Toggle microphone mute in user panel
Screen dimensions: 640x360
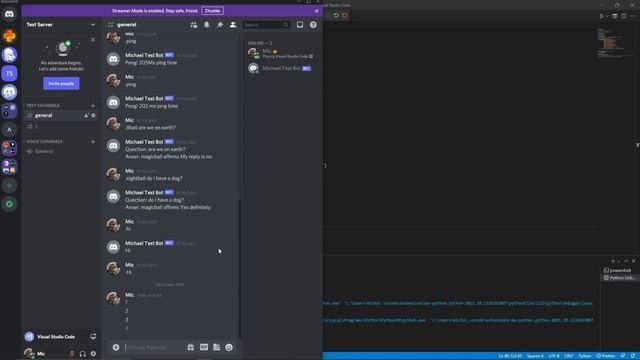point(72,353)
